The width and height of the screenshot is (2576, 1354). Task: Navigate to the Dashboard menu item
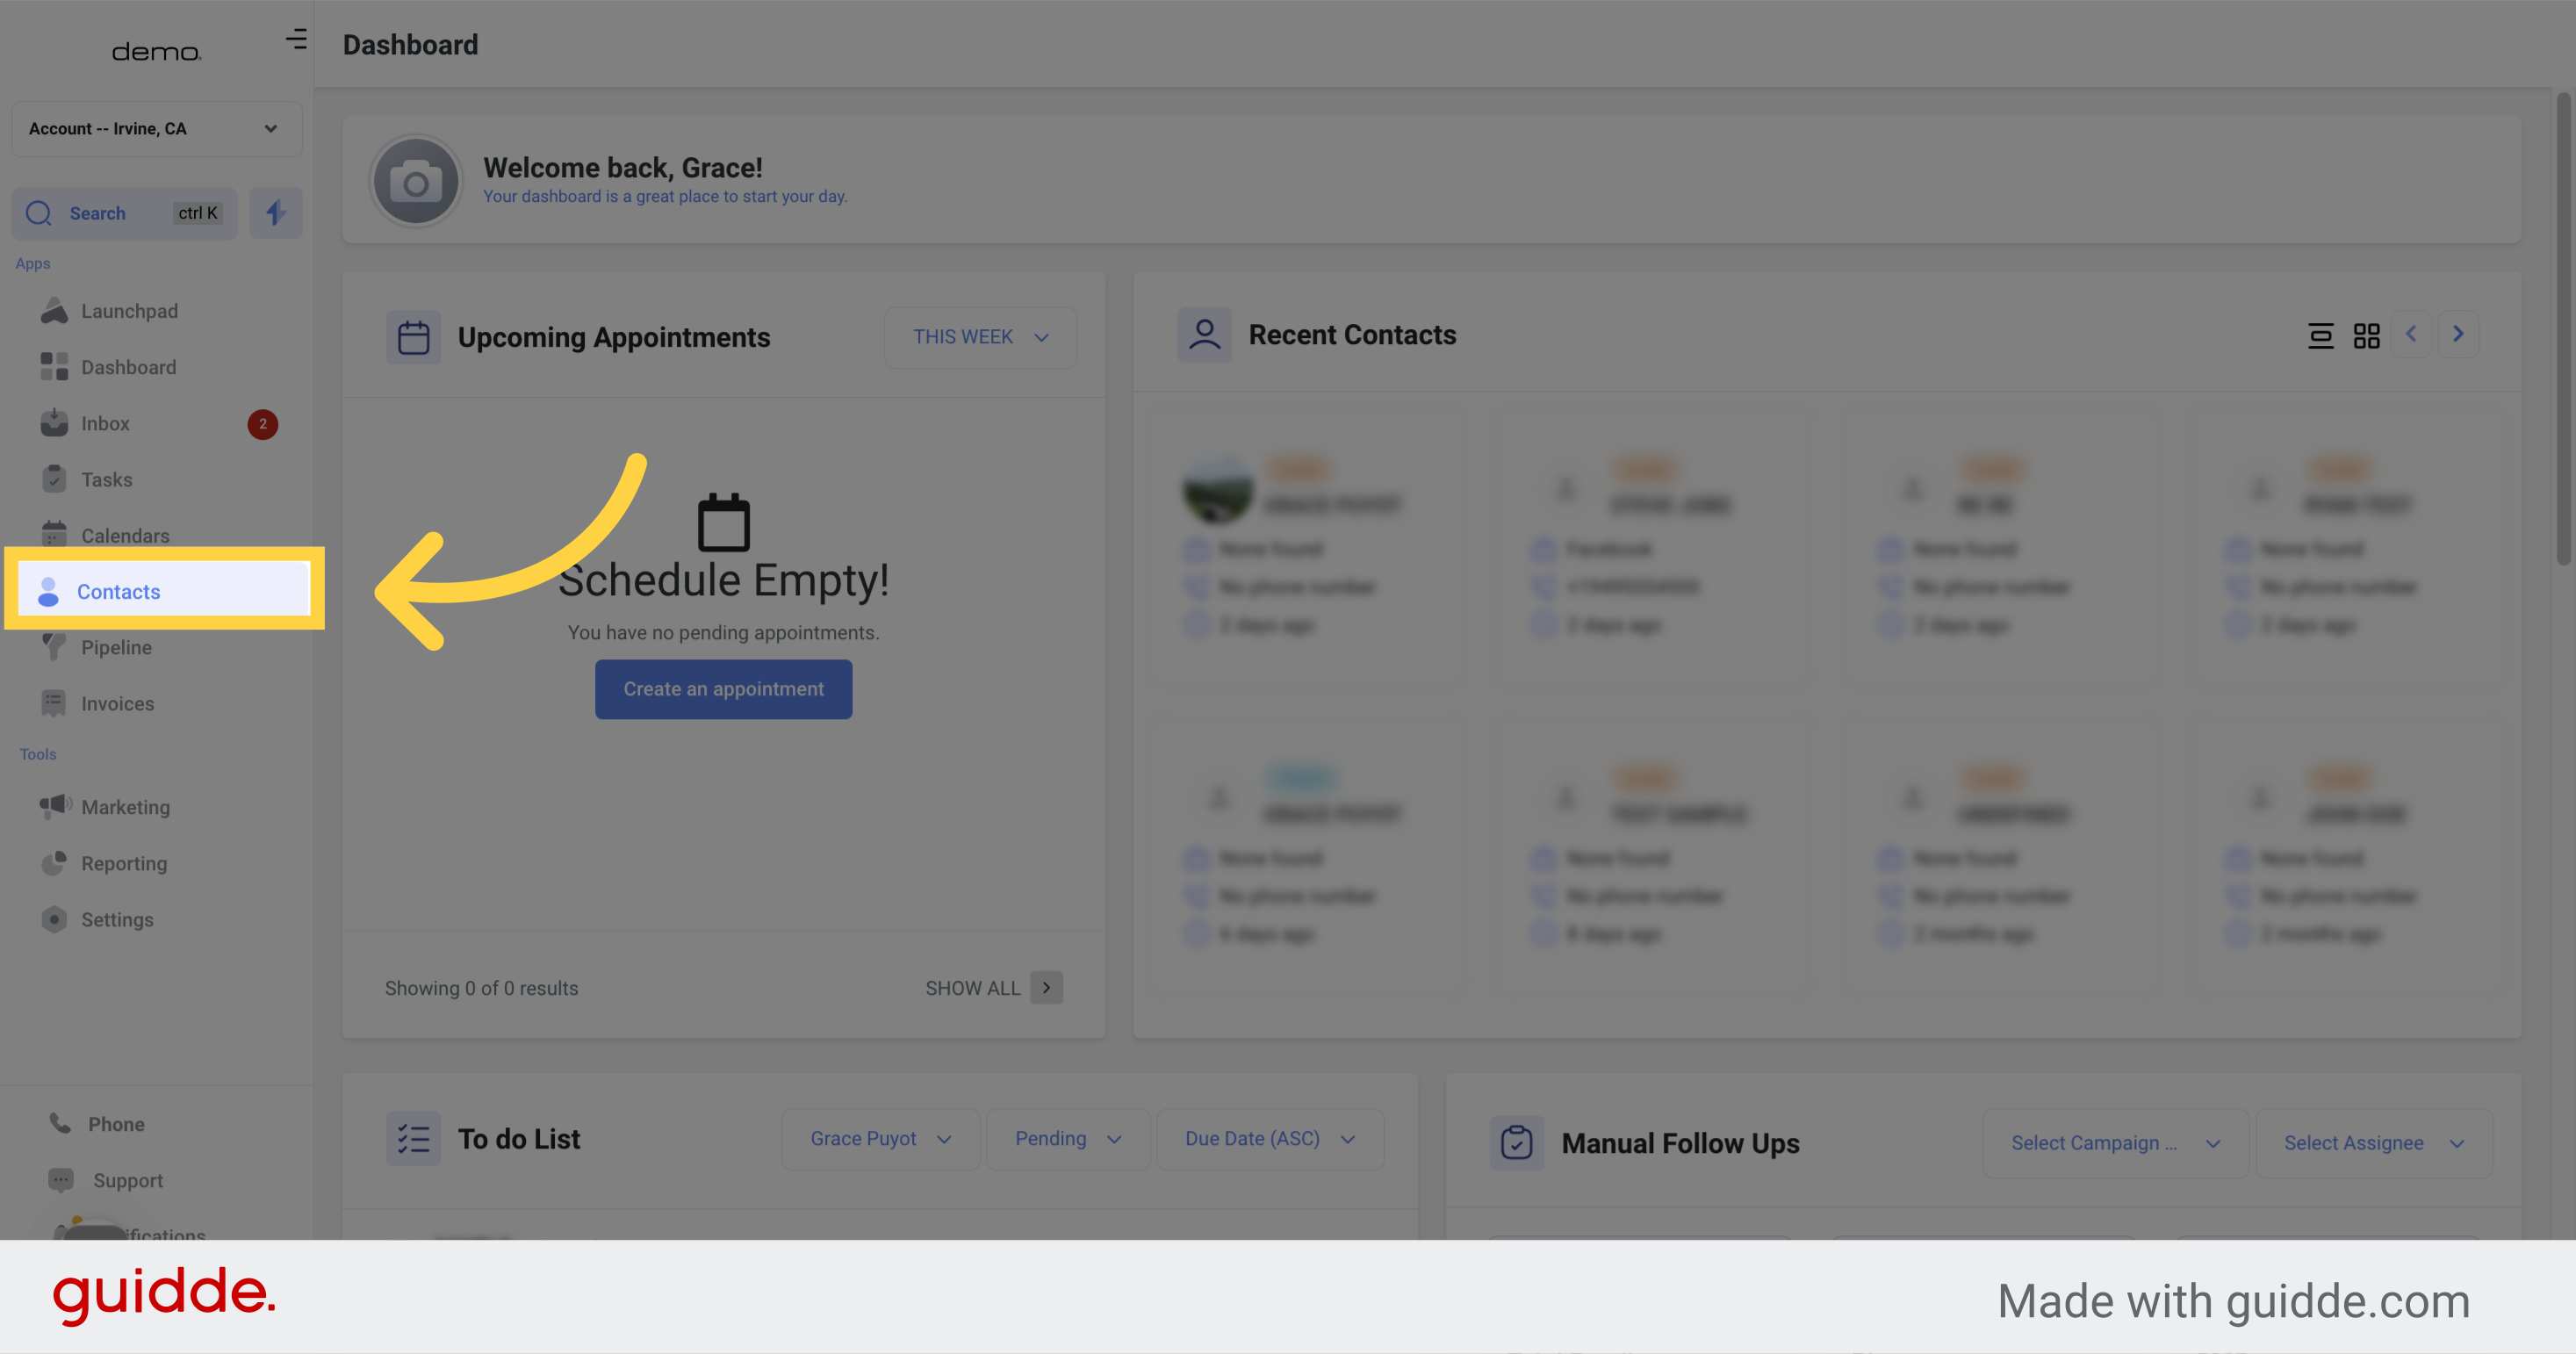[x=129, y=367]
